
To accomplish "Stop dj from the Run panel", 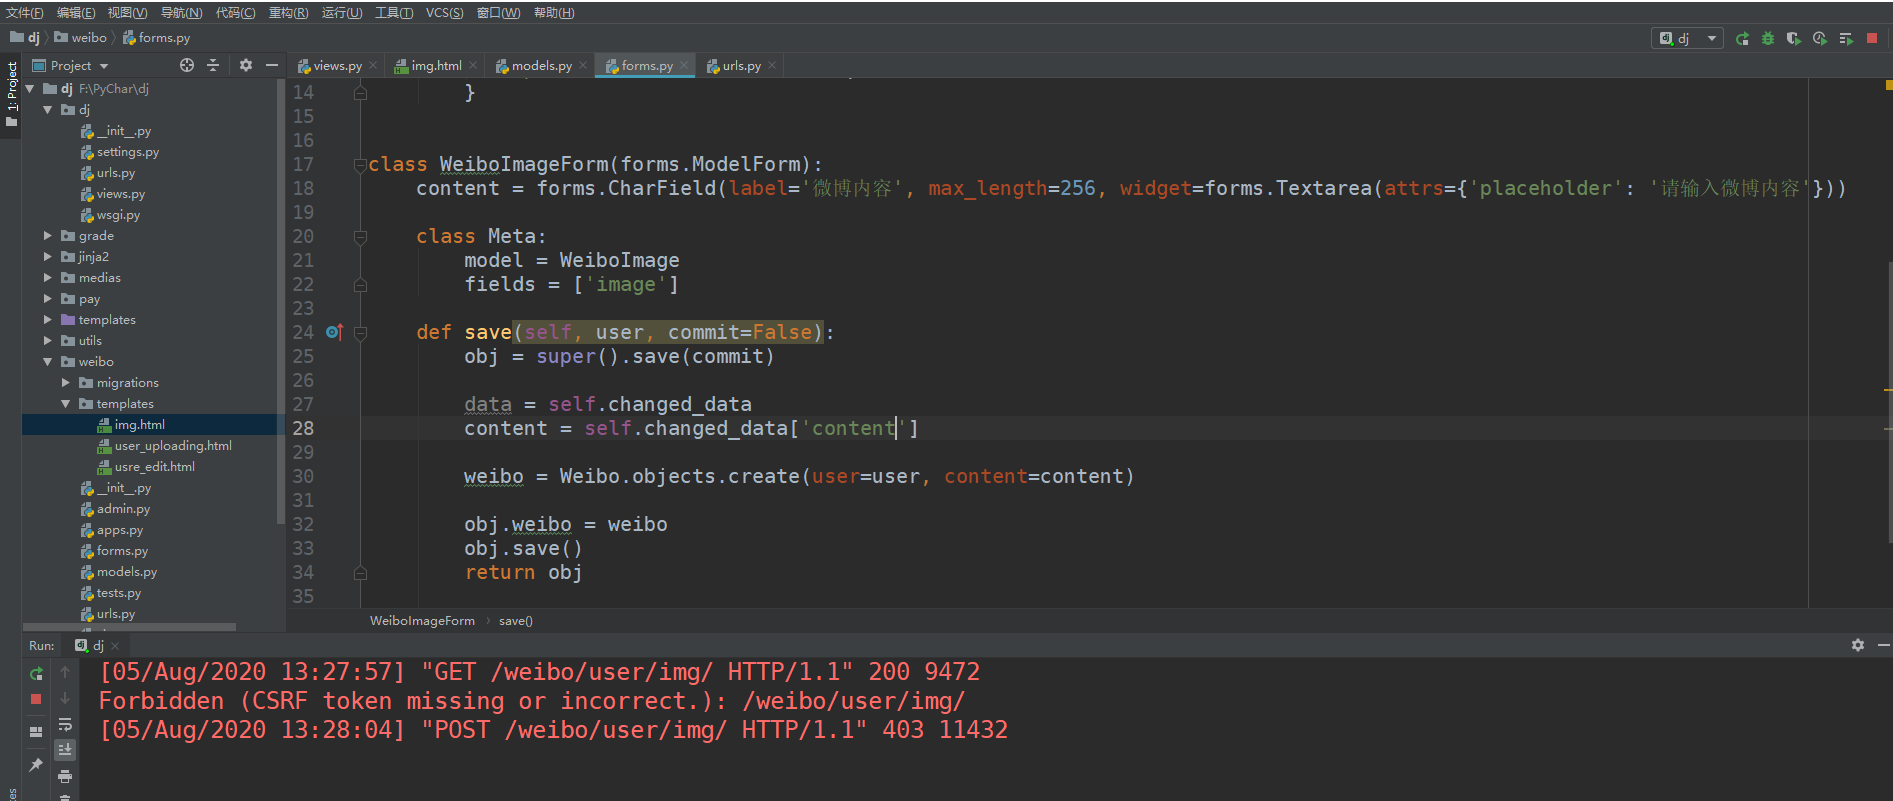I will pos(36,699).
